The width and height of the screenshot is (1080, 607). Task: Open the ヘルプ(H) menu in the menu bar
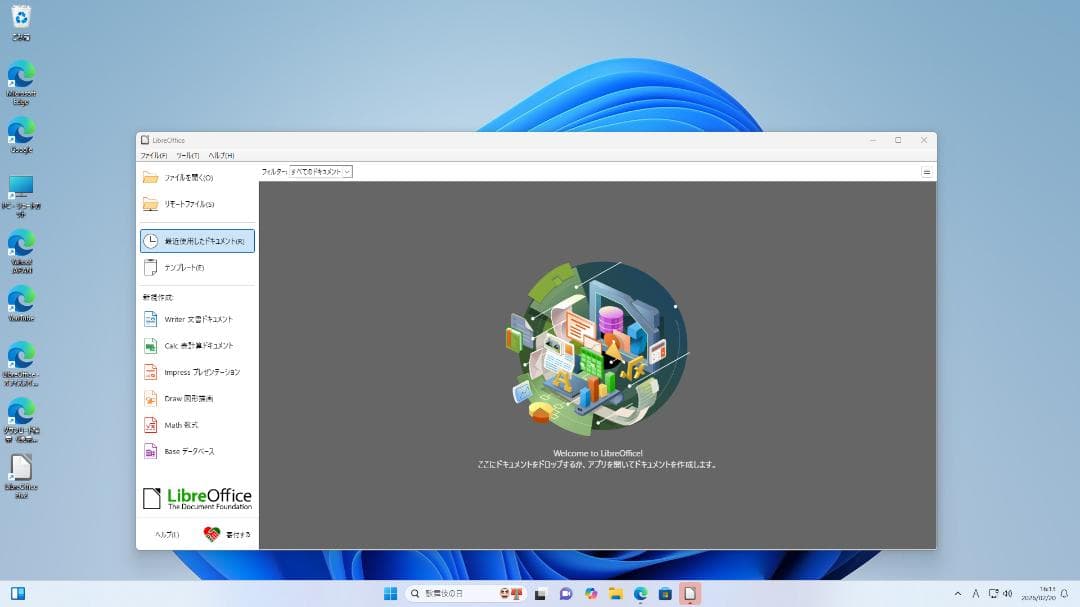click(x=221, y=156)
